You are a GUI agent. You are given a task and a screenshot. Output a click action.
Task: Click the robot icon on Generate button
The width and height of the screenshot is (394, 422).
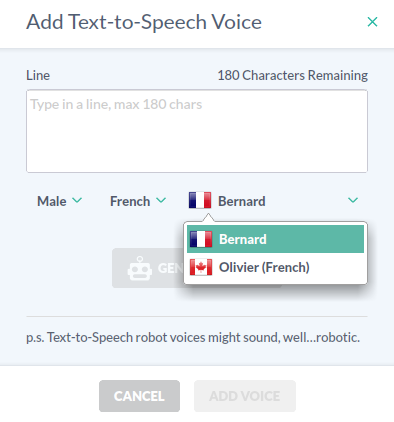click(x=140, y=268)
